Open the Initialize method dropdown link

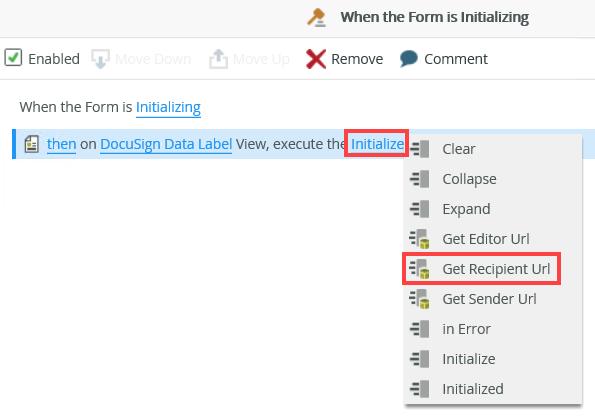[377, 144]
